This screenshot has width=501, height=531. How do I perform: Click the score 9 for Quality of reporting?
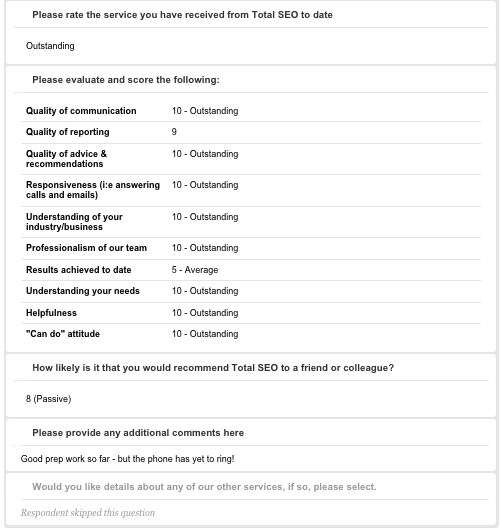coord(174,132)
